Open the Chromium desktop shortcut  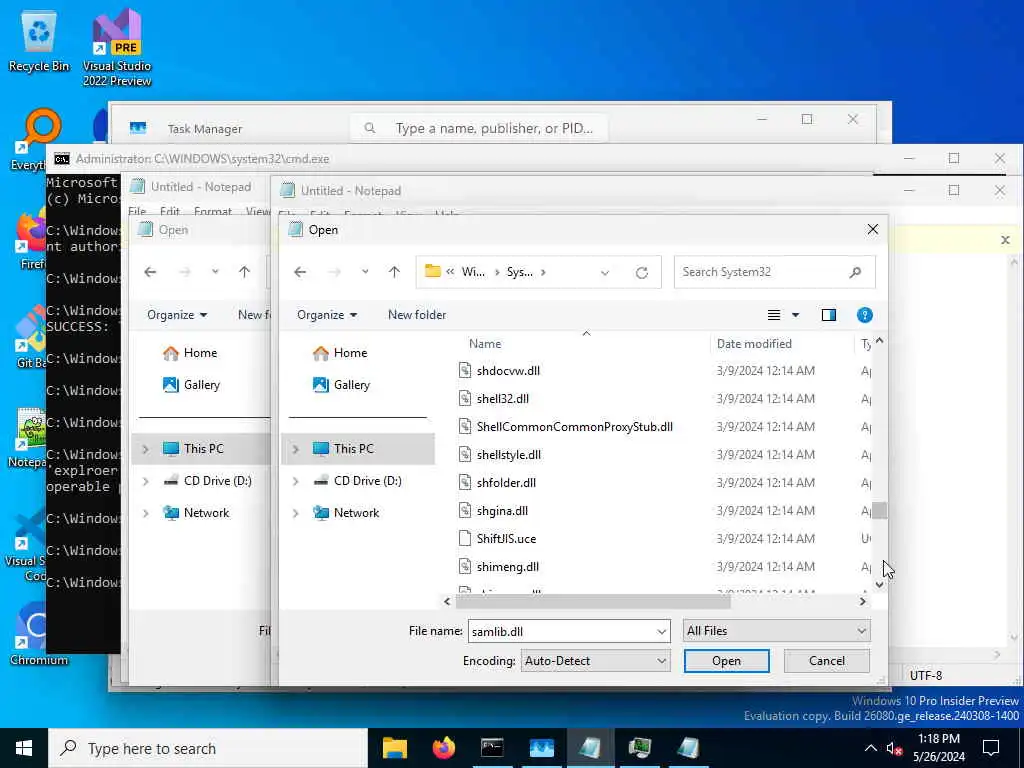click(38, 633)
